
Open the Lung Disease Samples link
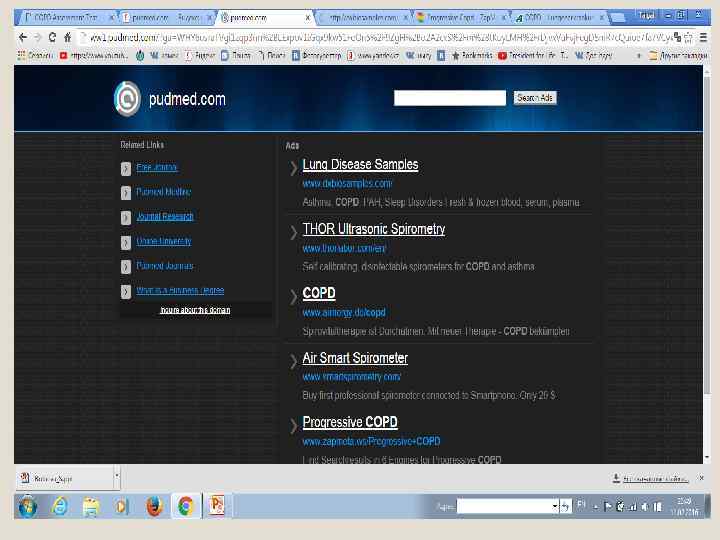tap(360, 164)
